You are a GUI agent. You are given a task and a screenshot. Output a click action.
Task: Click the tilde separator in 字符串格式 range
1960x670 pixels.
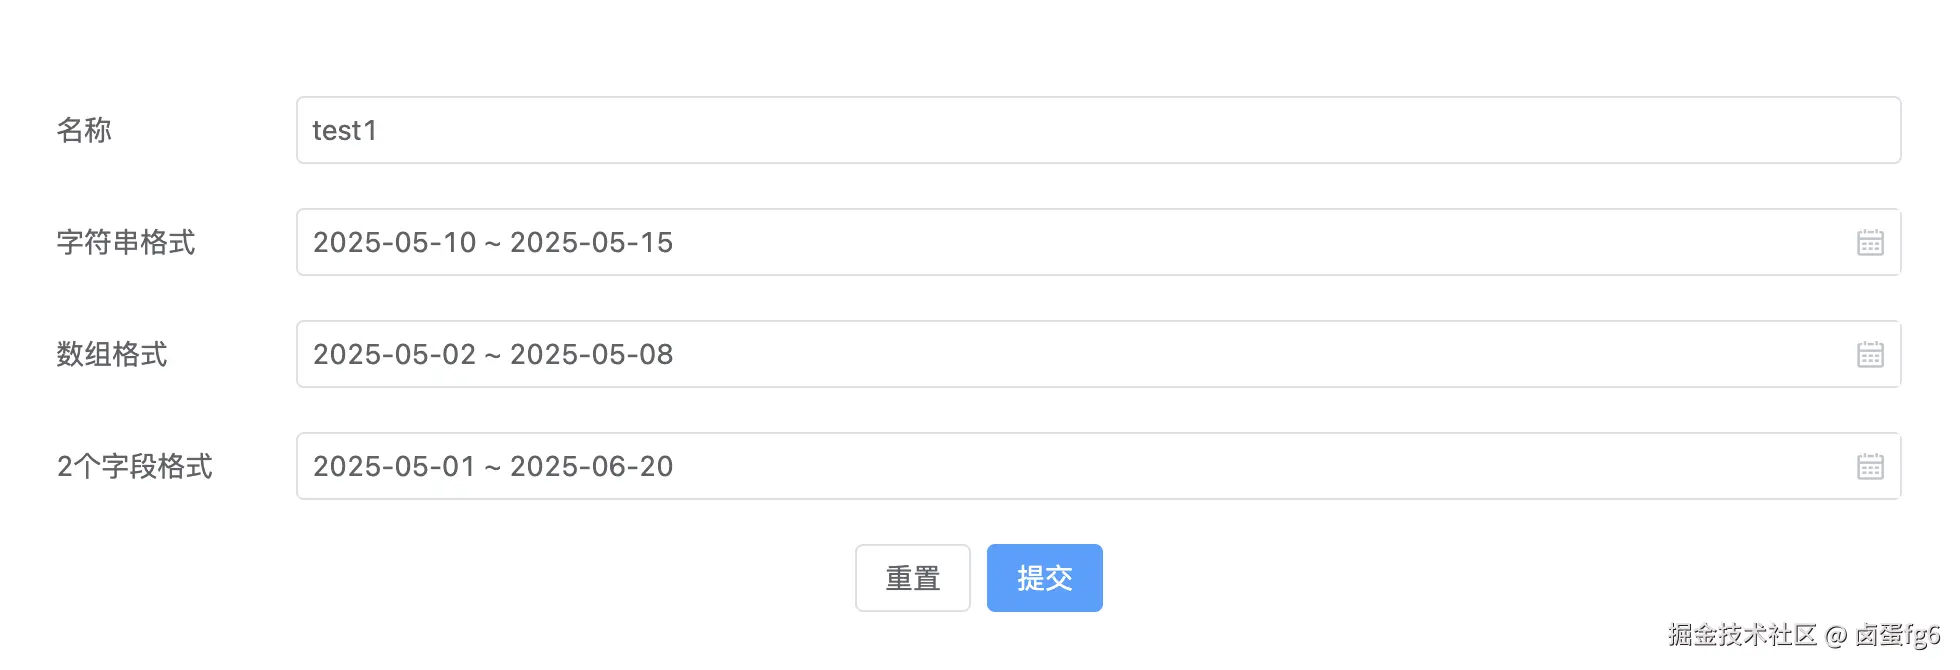click(493, 244)
